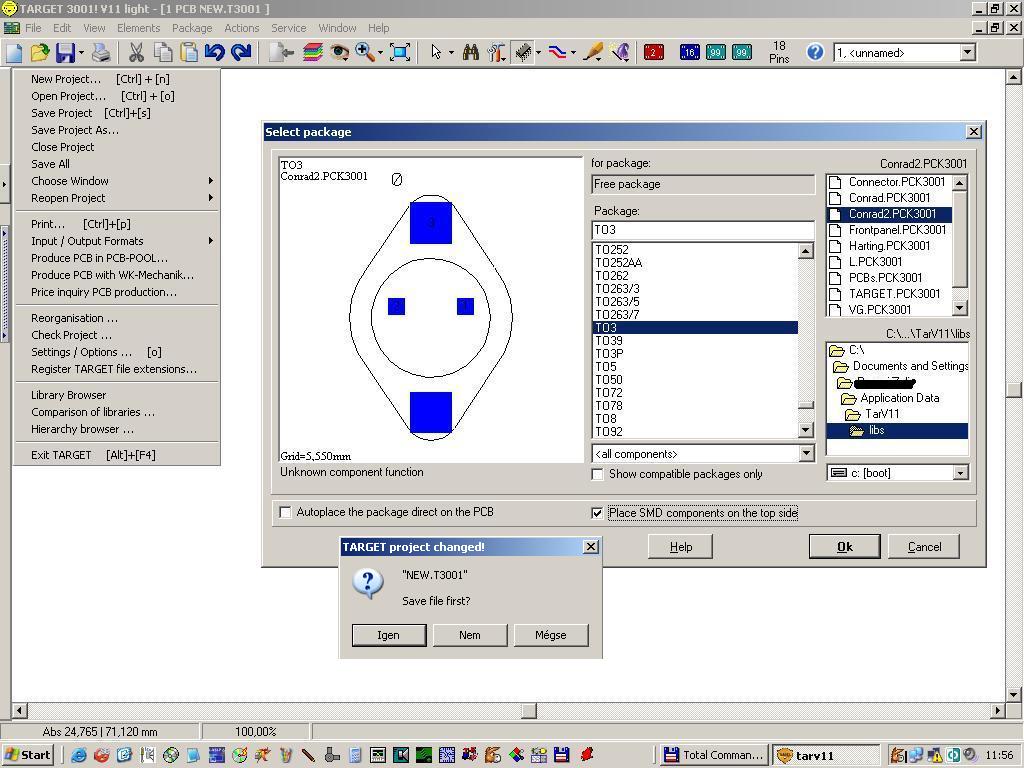Click the Redo arrow icon

coord(241,52)
